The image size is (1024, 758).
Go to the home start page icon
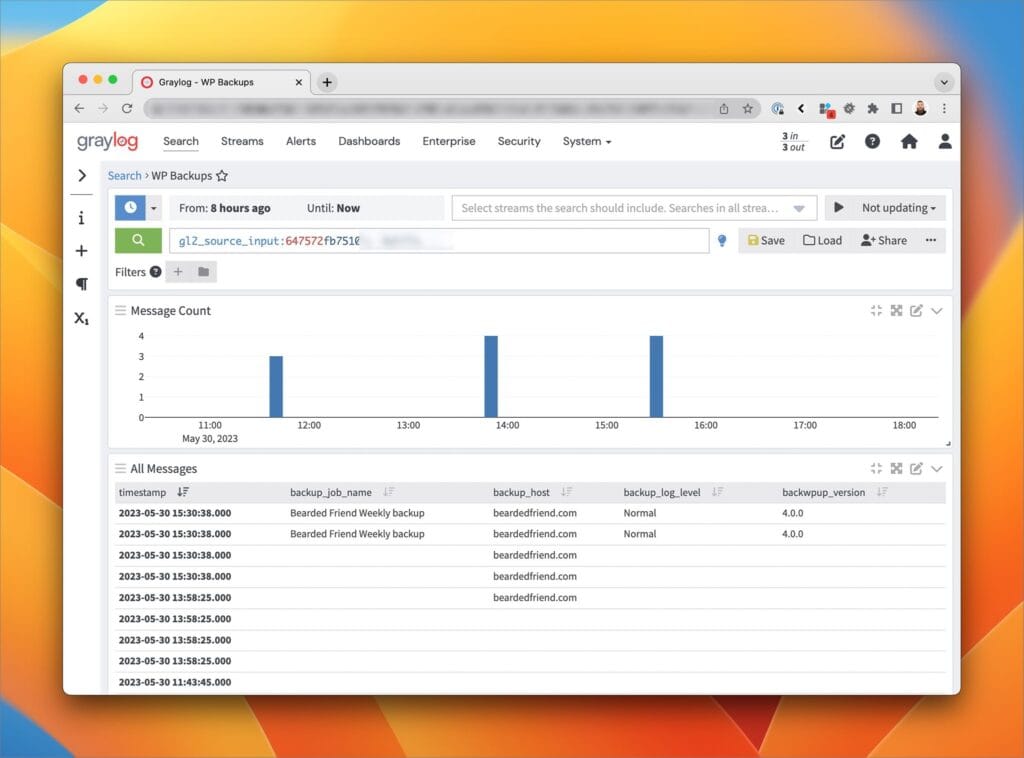[909, 142]
